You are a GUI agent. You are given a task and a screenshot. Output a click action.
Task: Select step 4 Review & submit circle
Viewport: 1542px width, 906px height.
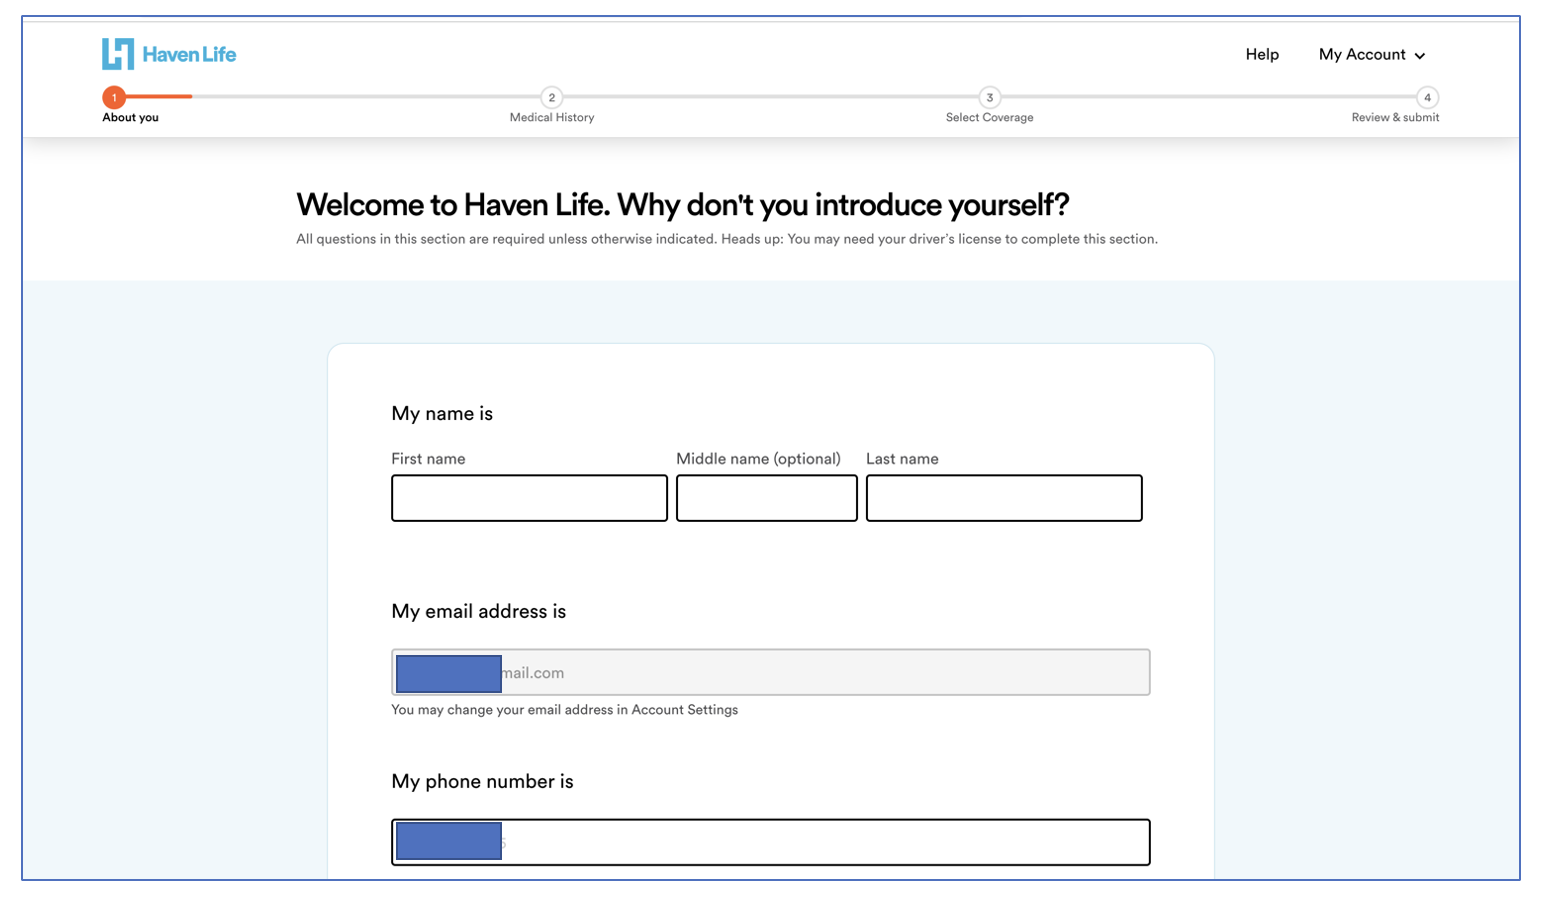1427,97
